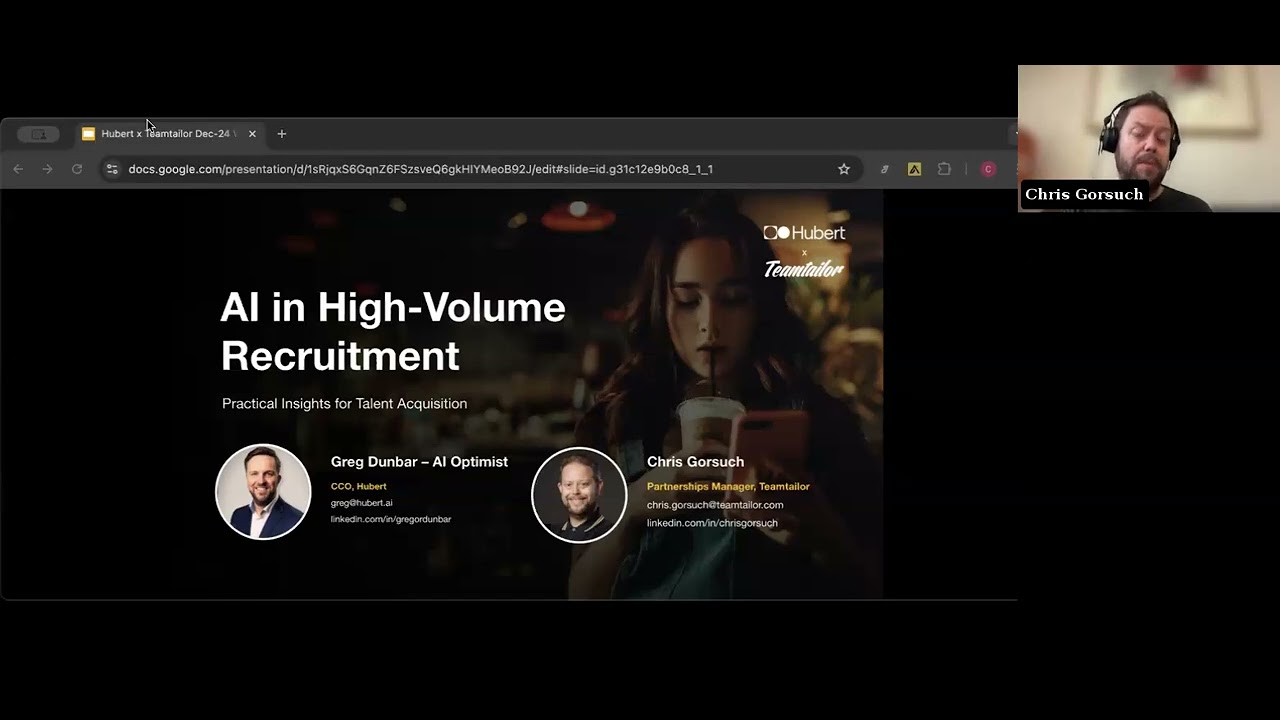Image resolution: width=1280 pixels, height=720 pixels.
Task: Click the Chris Gorsuch webcam video tile
Action: (1149, 138)
